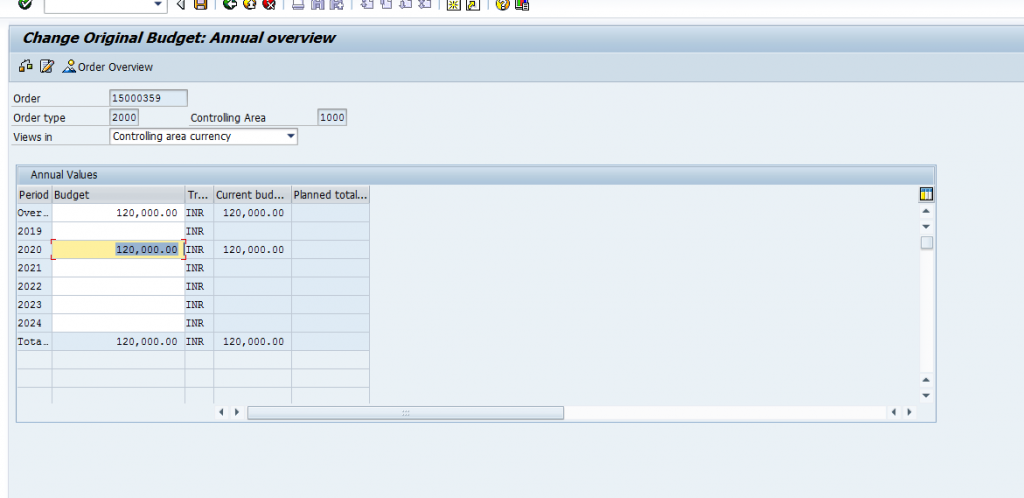Viewport: 1024px width, 498px height.
Task: Open the 'Views in' currency dropdown
Action: pyautogui.click(x=291, y=136)
